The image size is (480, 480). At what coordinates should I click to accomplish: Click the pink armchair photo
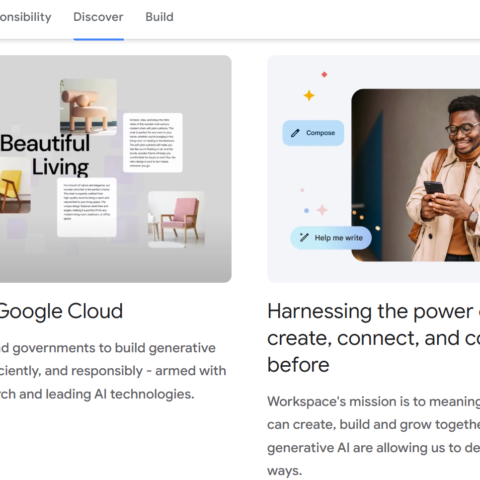[176, 219]
